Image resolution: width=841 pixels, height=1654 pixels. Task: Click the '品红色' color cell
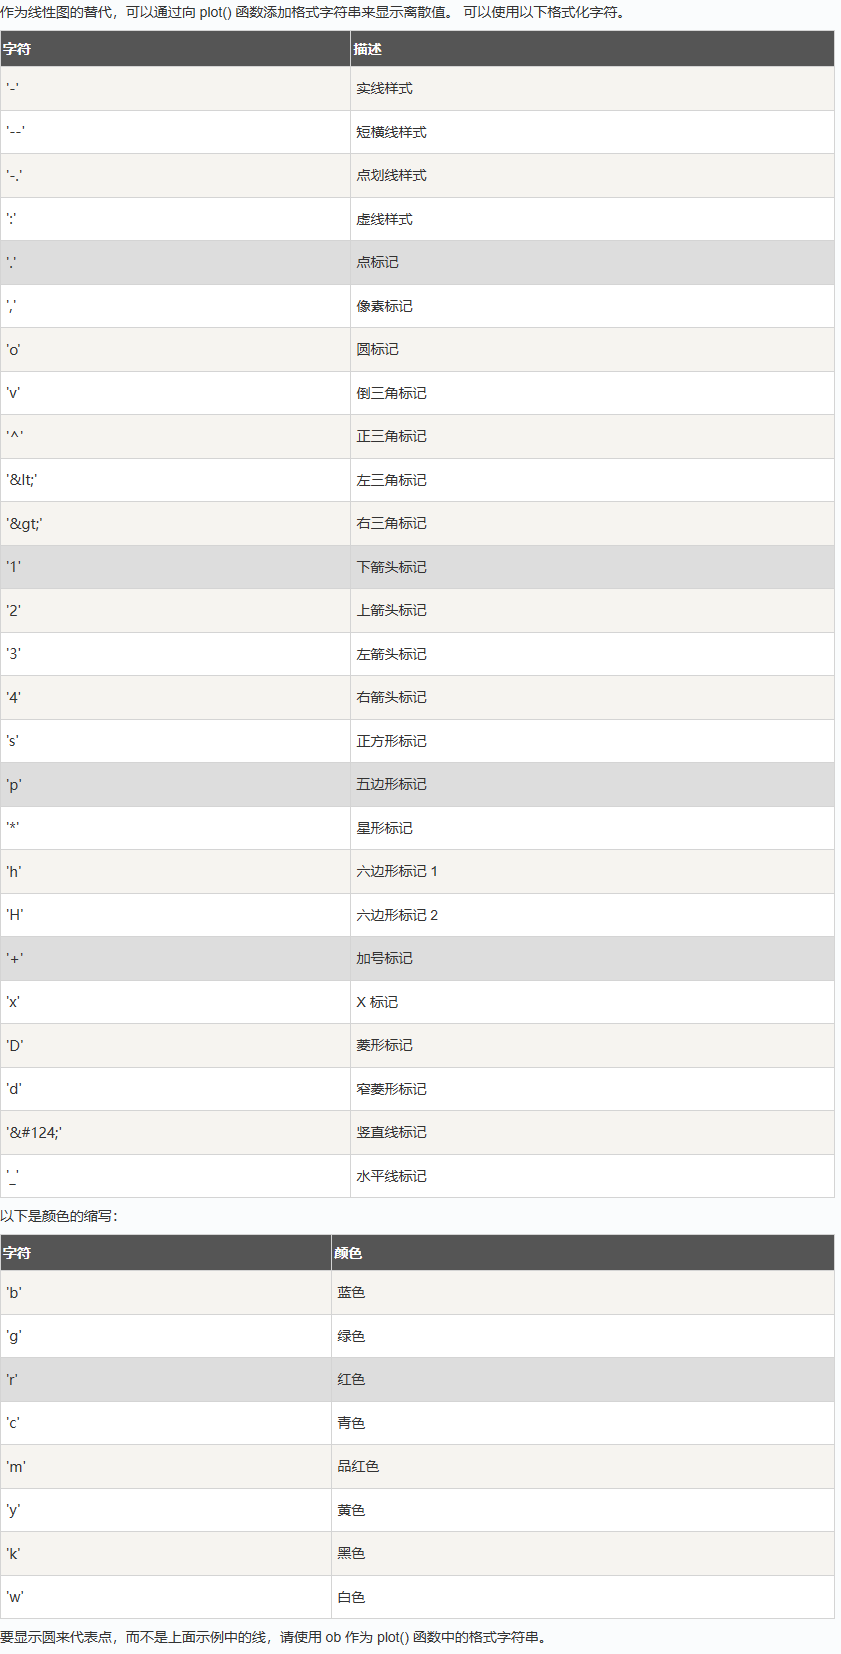(358, 1466)
